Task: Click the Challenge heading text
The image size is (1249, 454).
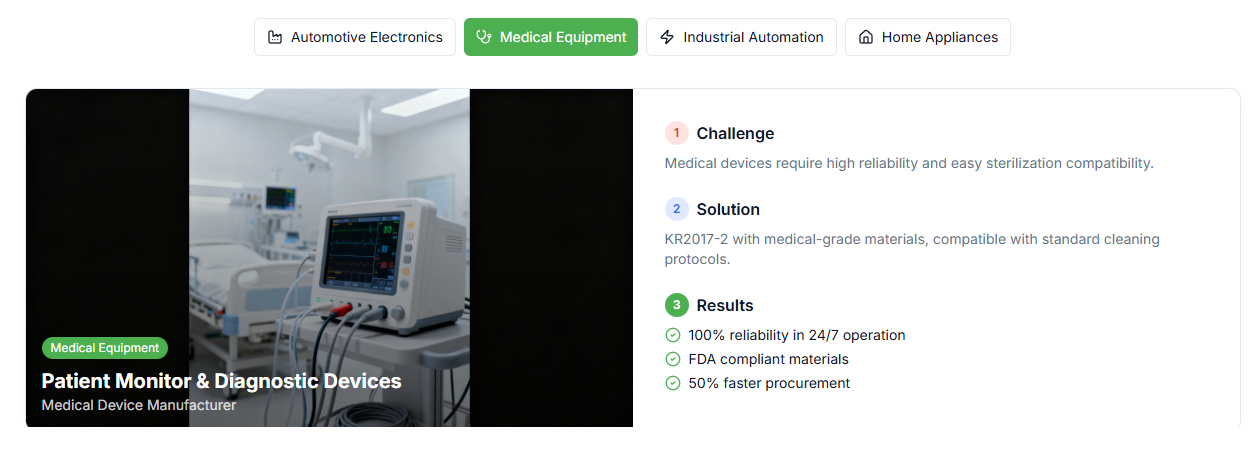Action: point(735,133)
